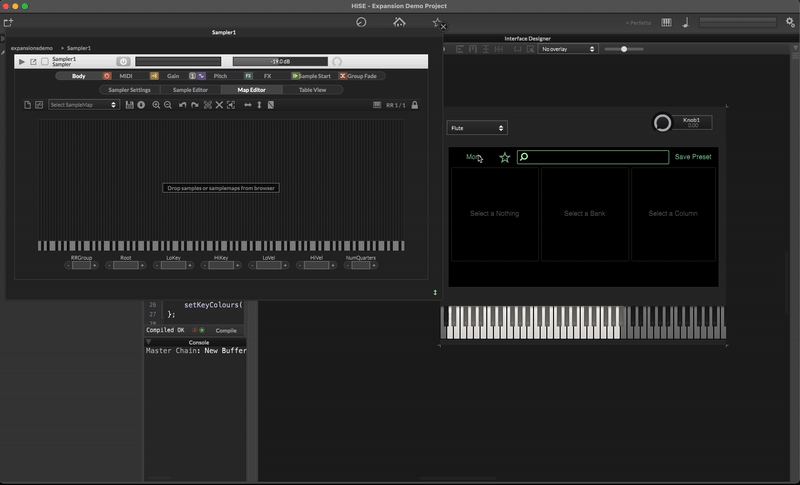Screen dimensions: 800x485
Task: Click the music note icon in top bar
Action: point(686,22)
